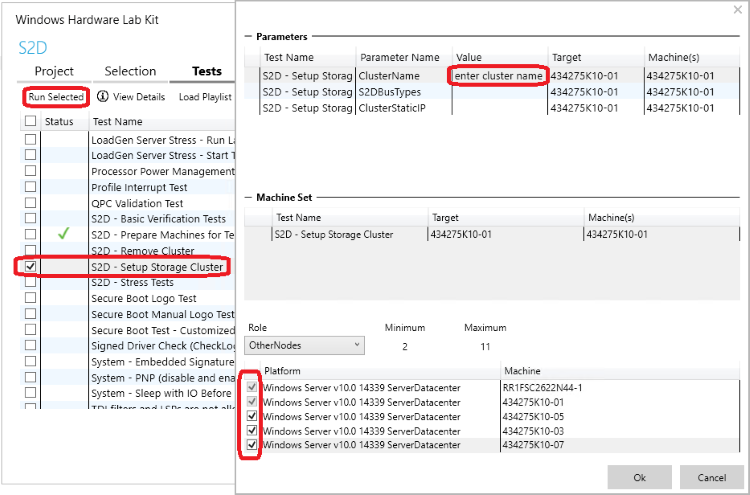
Task: Click the Value column header
Action: pyautogui.click(x=469, y=57)
